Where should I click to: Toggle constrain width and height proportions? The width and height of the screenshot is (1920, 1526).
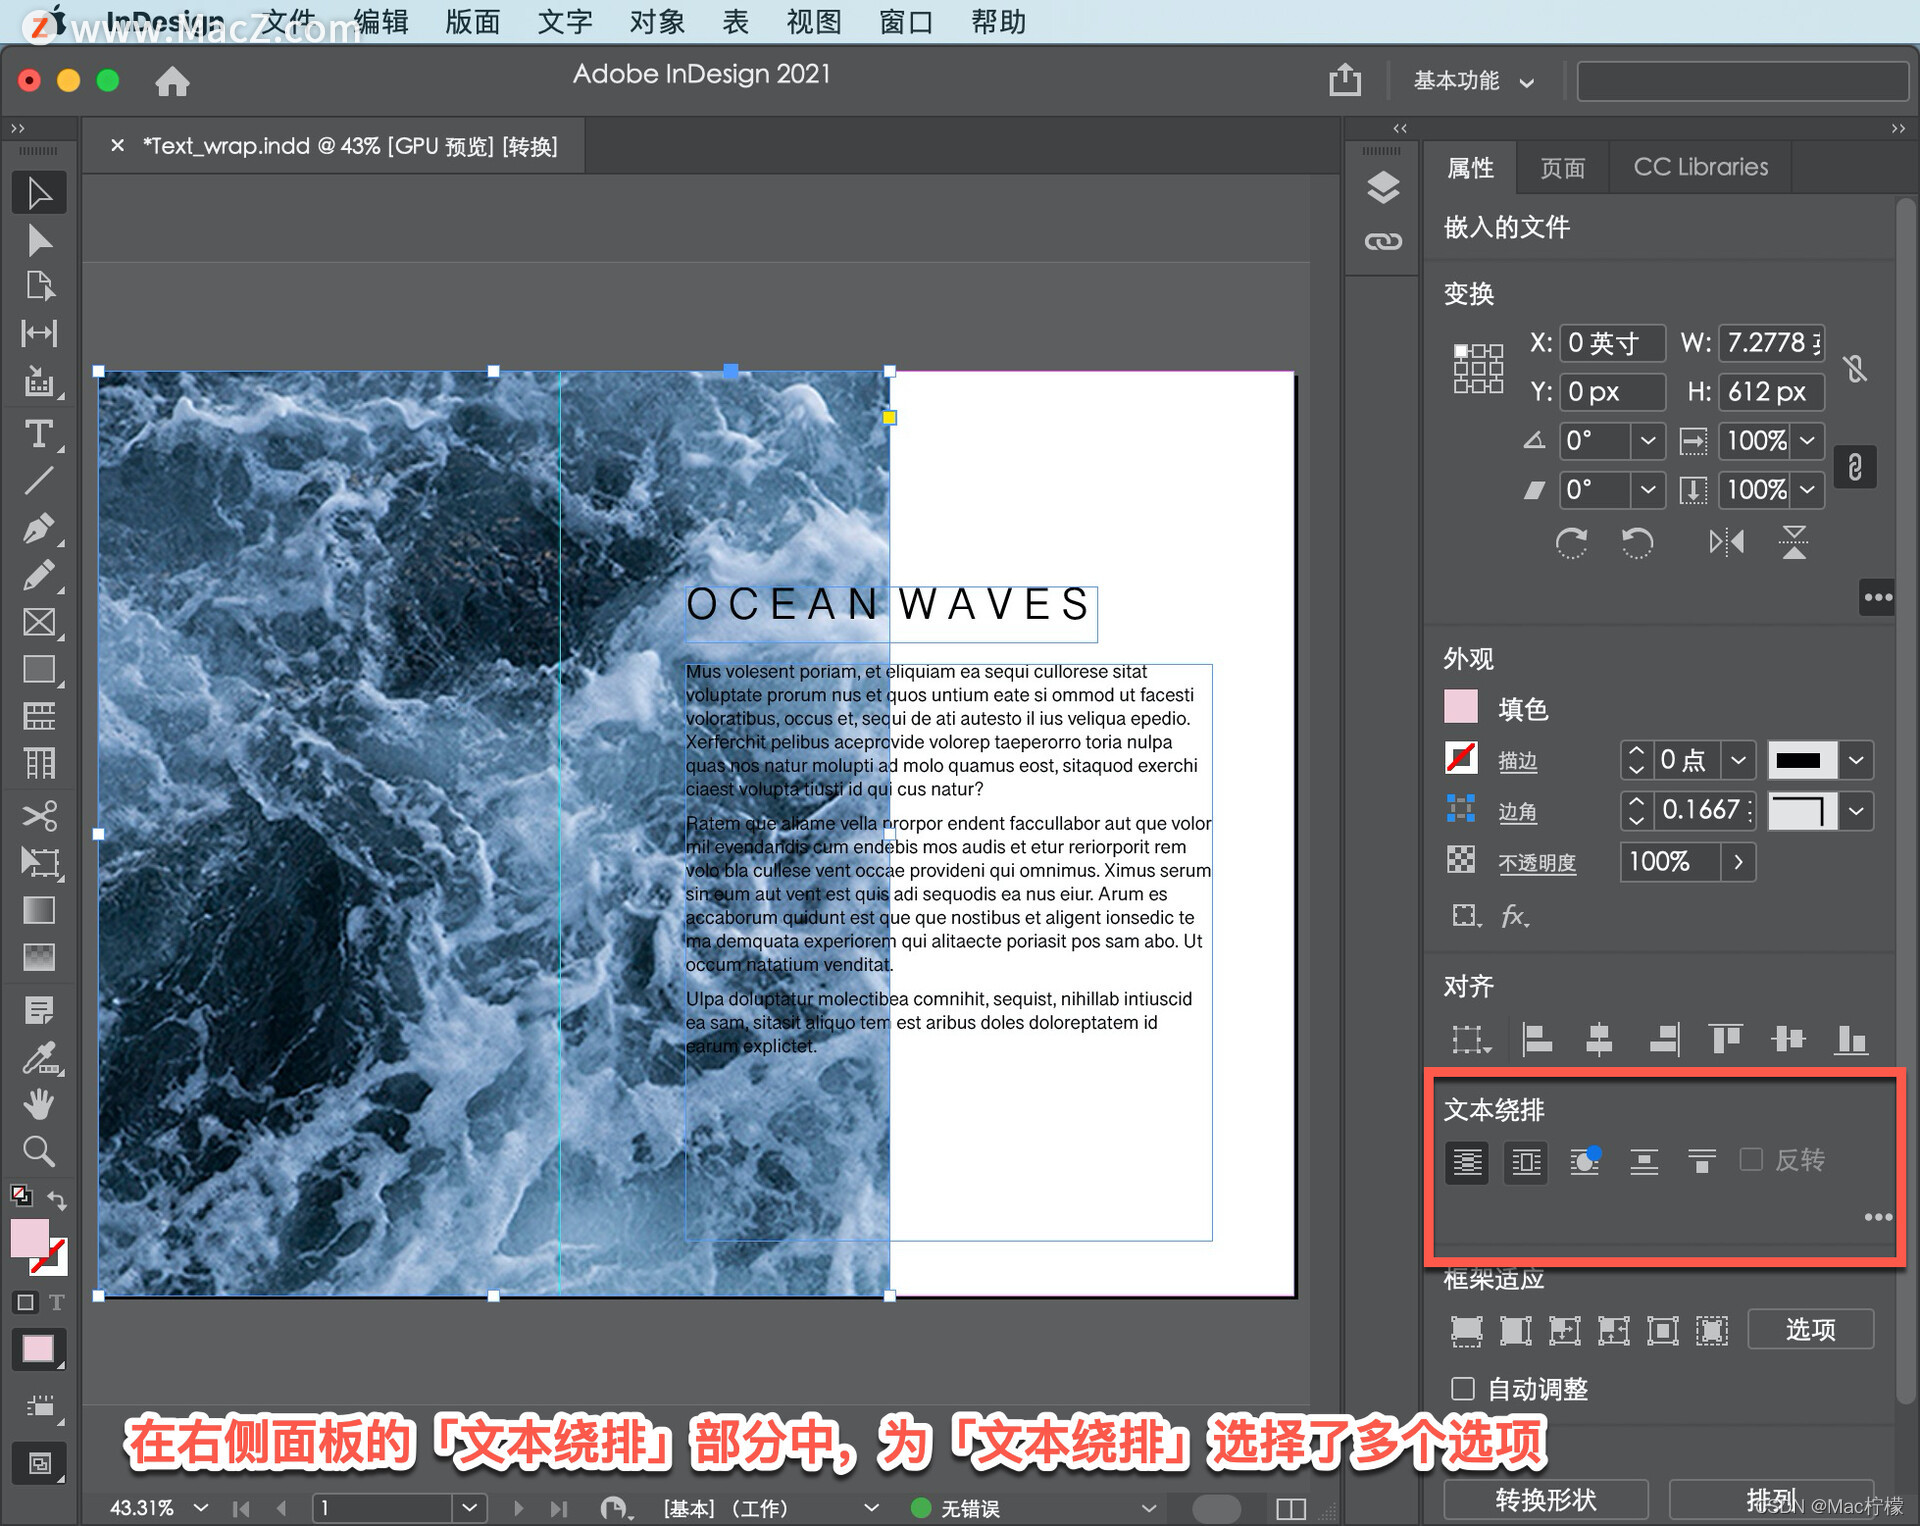tap(1855, 368)
